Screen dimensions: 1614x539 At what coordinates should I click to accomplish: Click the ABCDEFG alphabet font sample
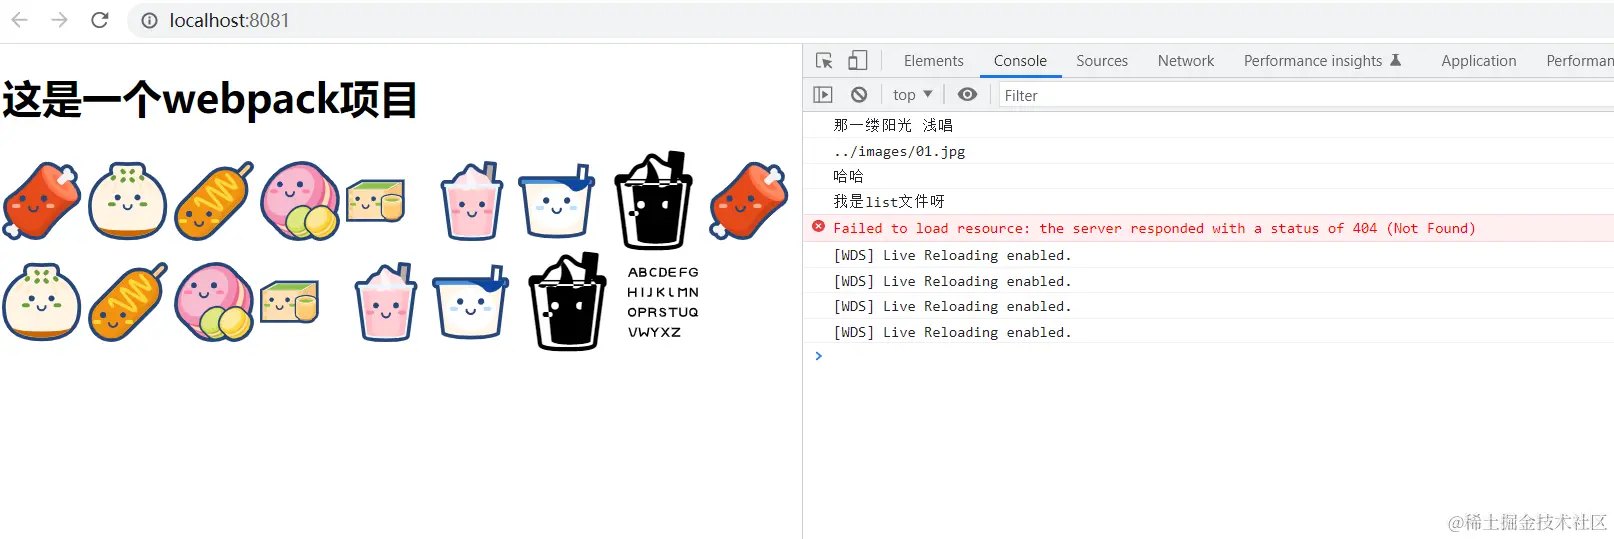pyautogui.click(x=663, y=302)
